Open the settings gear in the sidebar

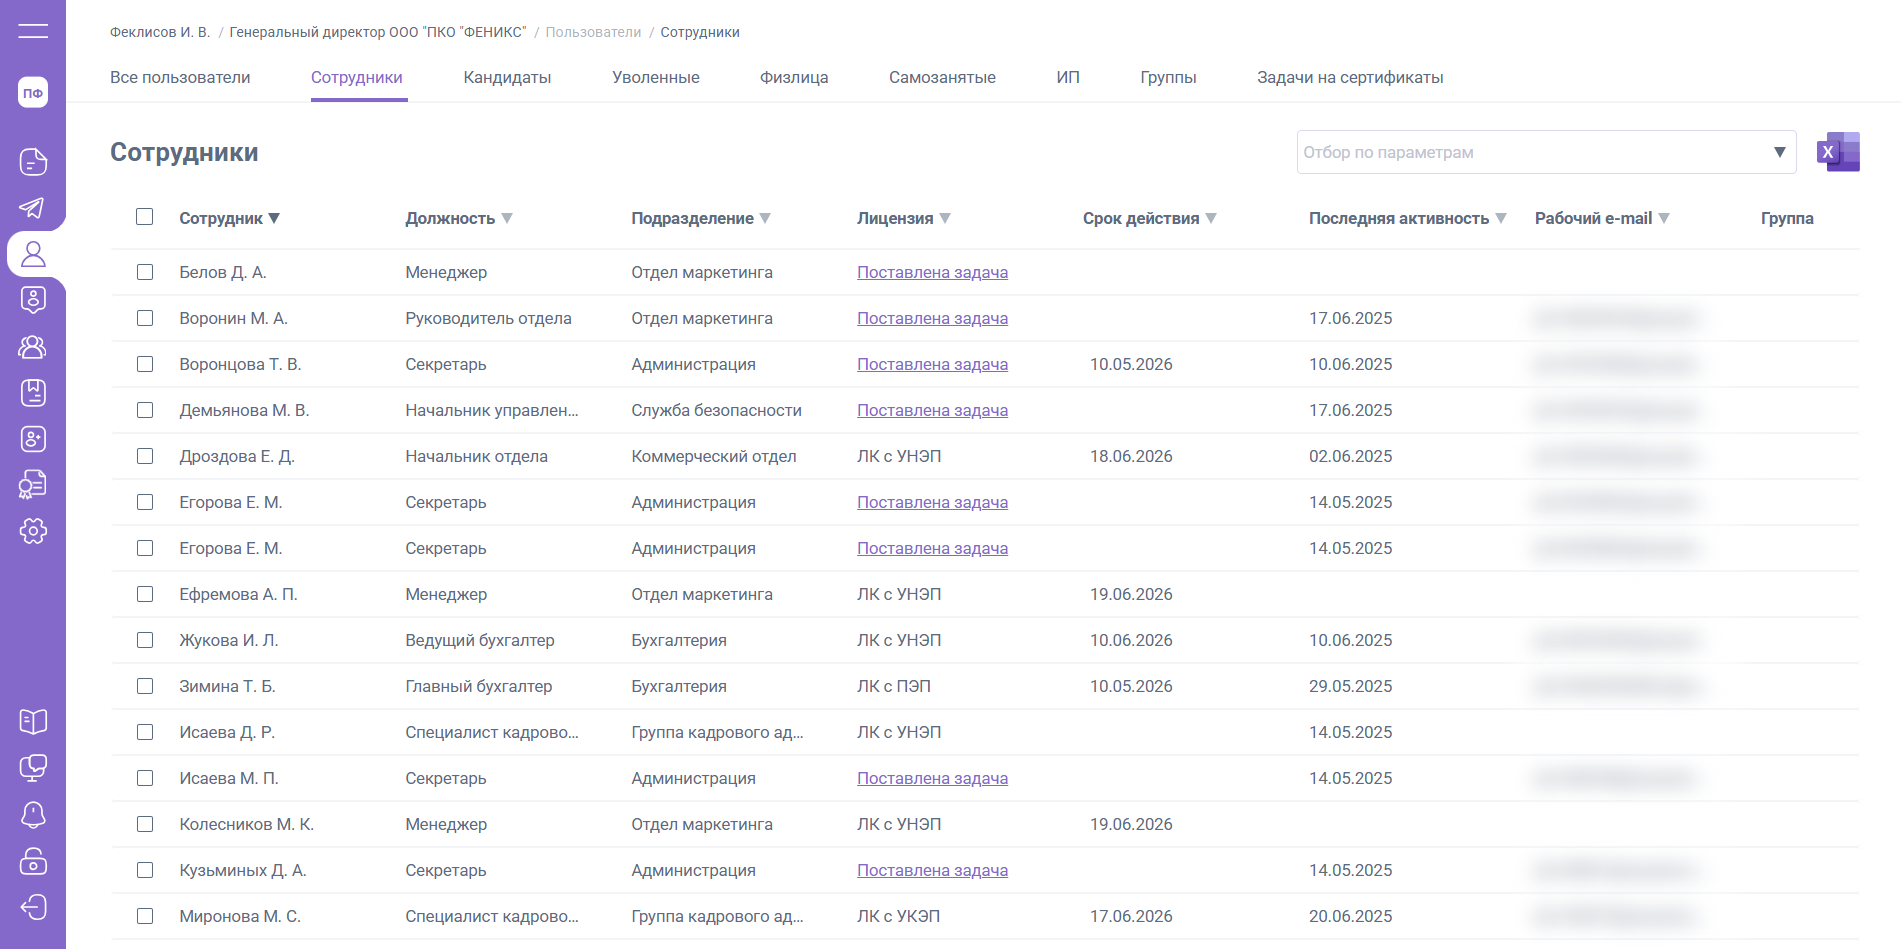[33, 531]
